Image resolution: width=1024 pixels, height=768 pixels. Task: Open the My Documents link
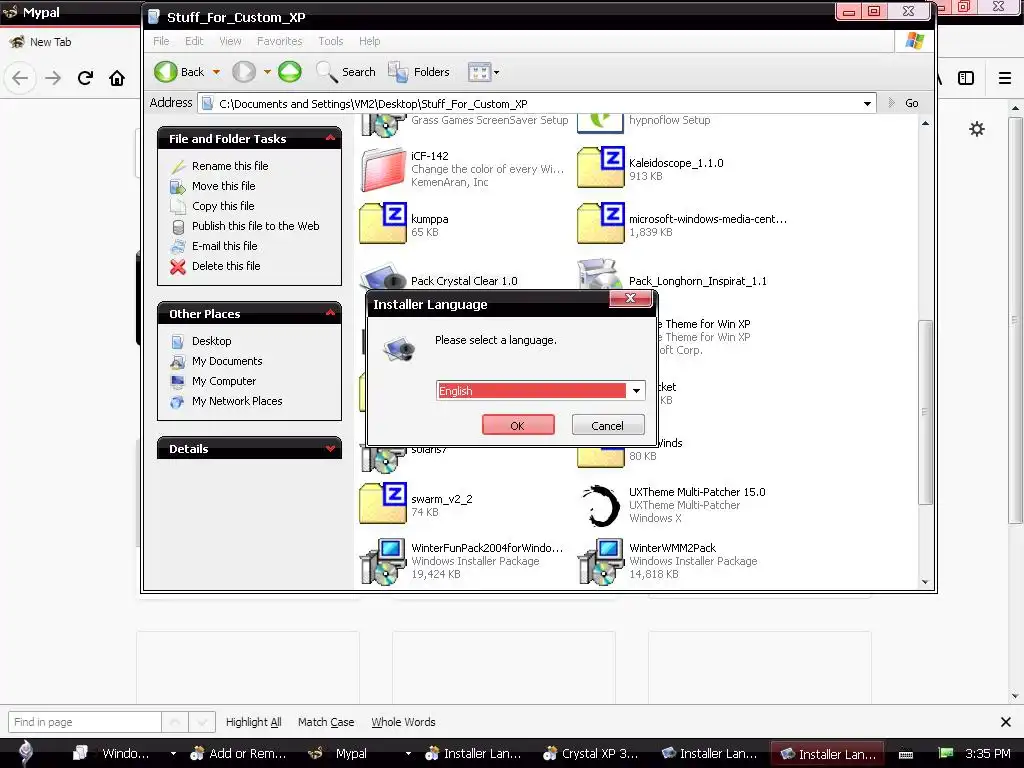click(x=227, y=361)
